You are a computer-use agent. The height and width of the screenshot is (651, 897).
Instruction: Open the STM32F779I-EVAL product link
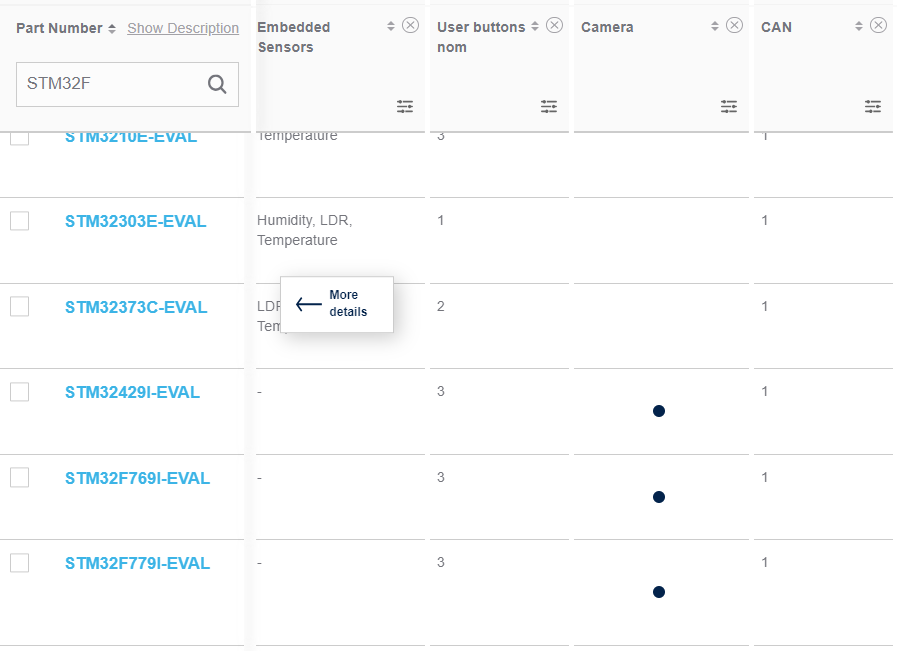click(137, 563)
